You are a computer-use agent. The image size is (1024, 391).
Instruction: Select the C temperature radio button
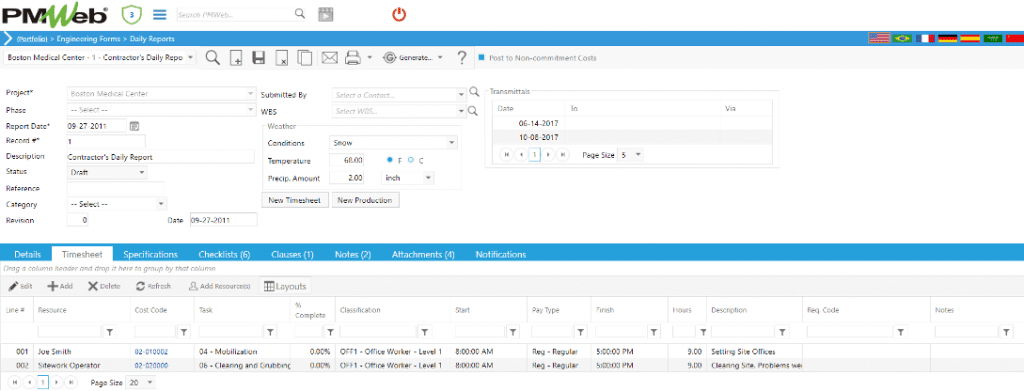click(411, 159)
